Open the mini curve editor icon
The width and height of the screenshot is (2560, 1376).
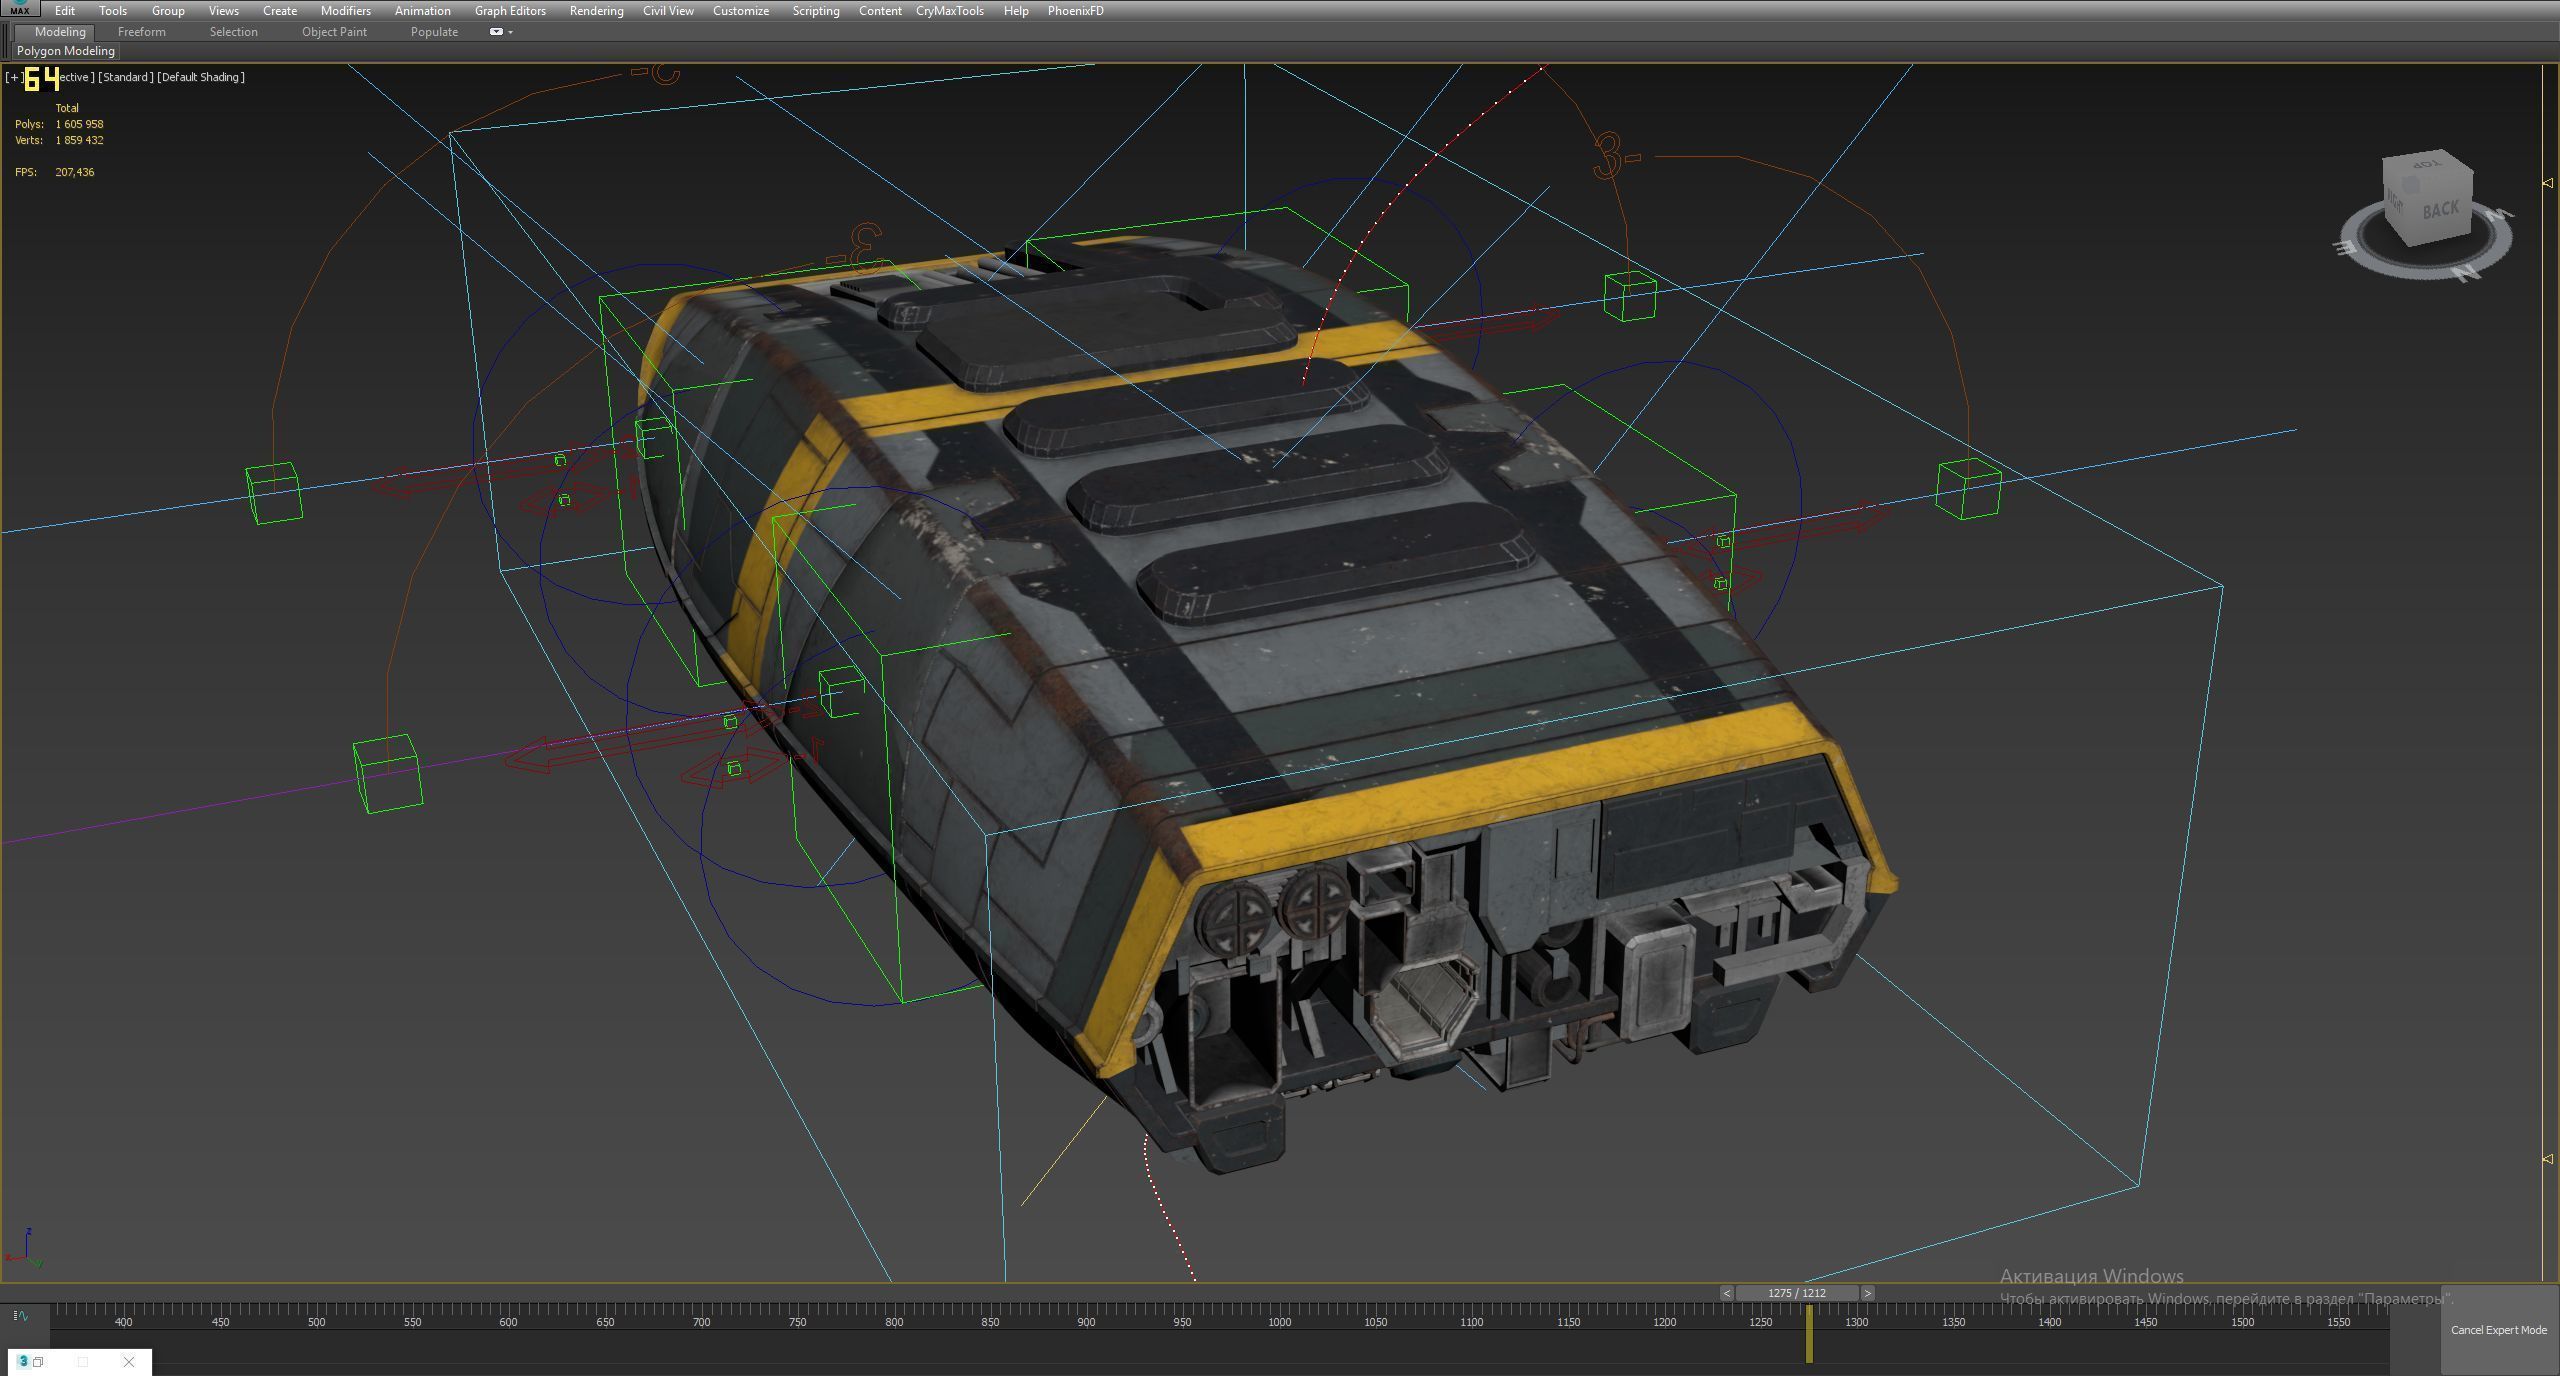(21, 1316)
